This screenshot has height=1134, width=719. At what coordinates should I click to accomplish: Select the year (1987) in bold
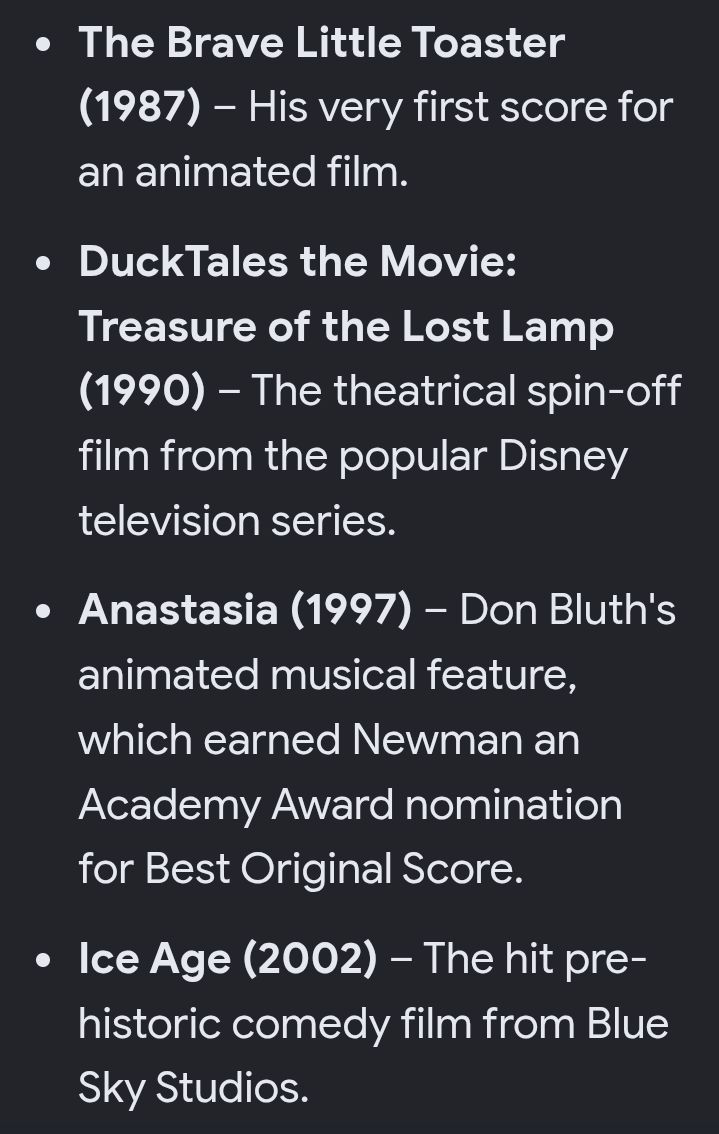pyautogui.click(x=140, y=107)
